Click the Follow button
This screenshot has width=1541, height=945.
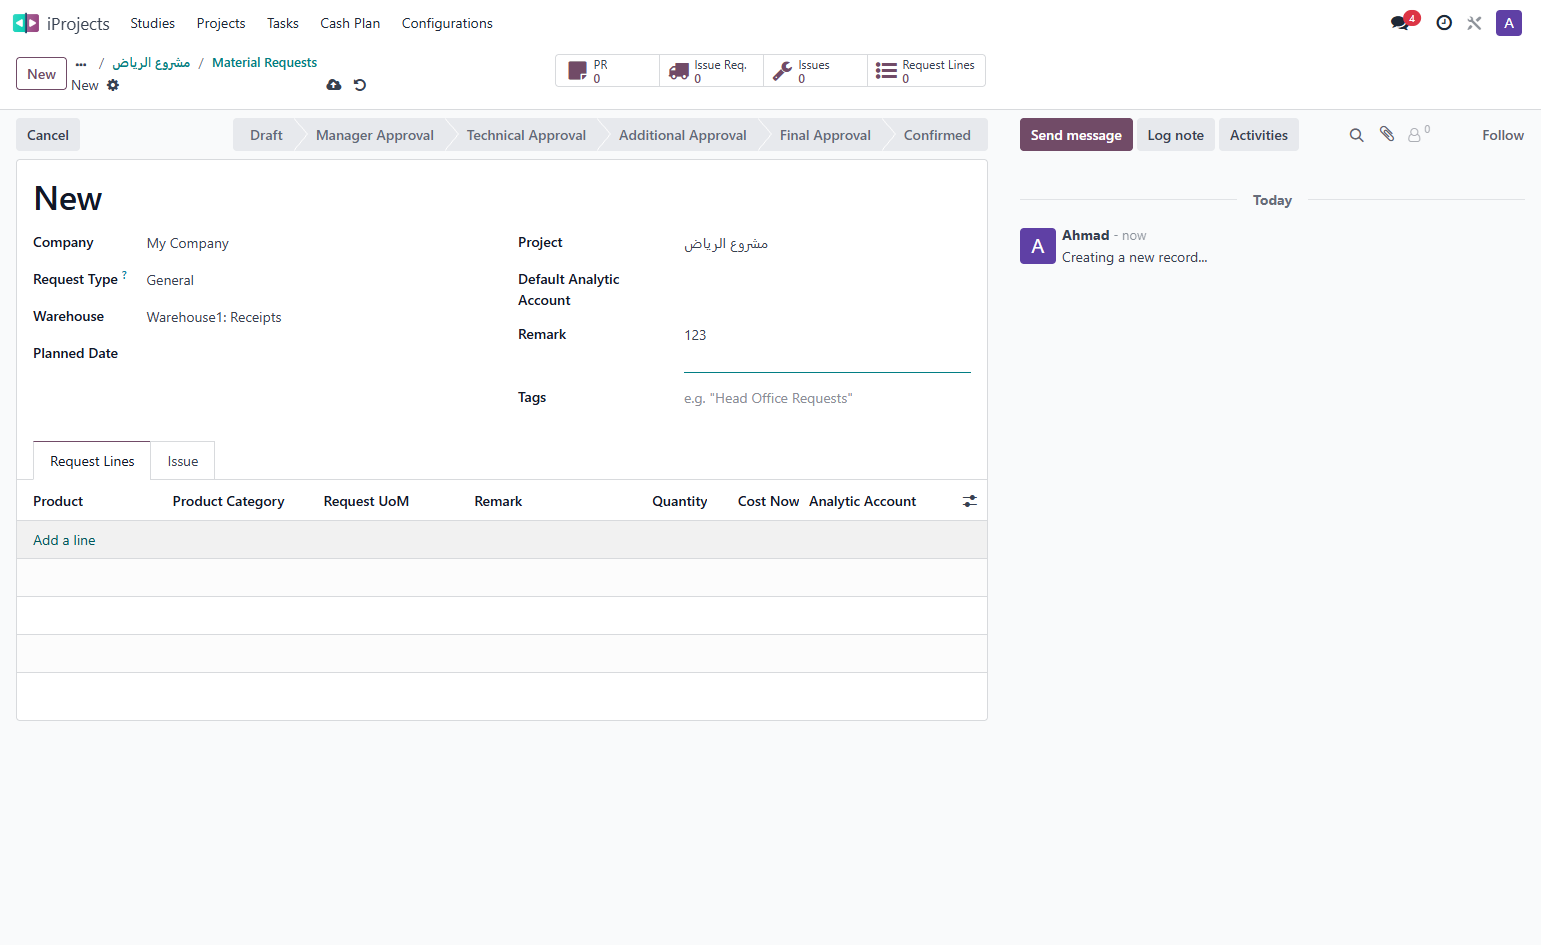(x=1503, y=135)
